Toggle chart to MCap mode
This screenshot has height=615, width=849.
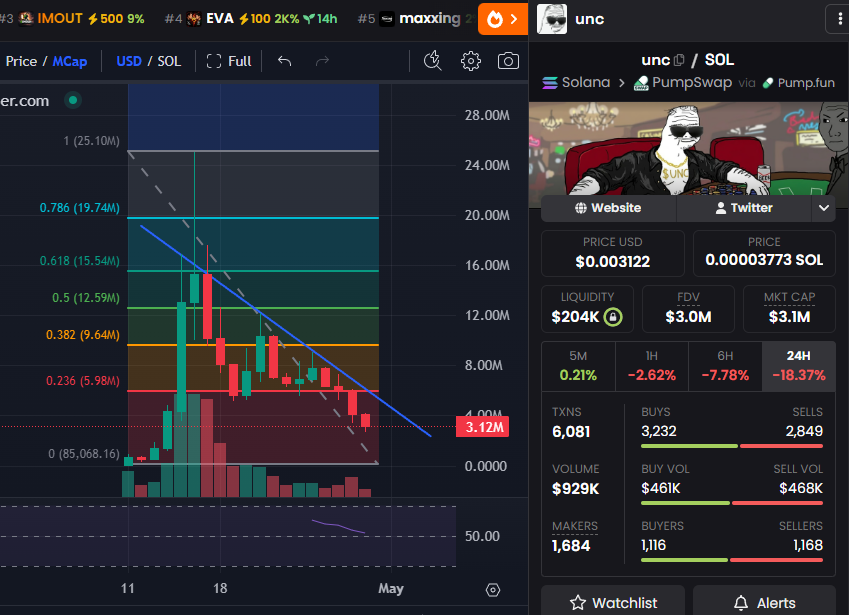69,61
